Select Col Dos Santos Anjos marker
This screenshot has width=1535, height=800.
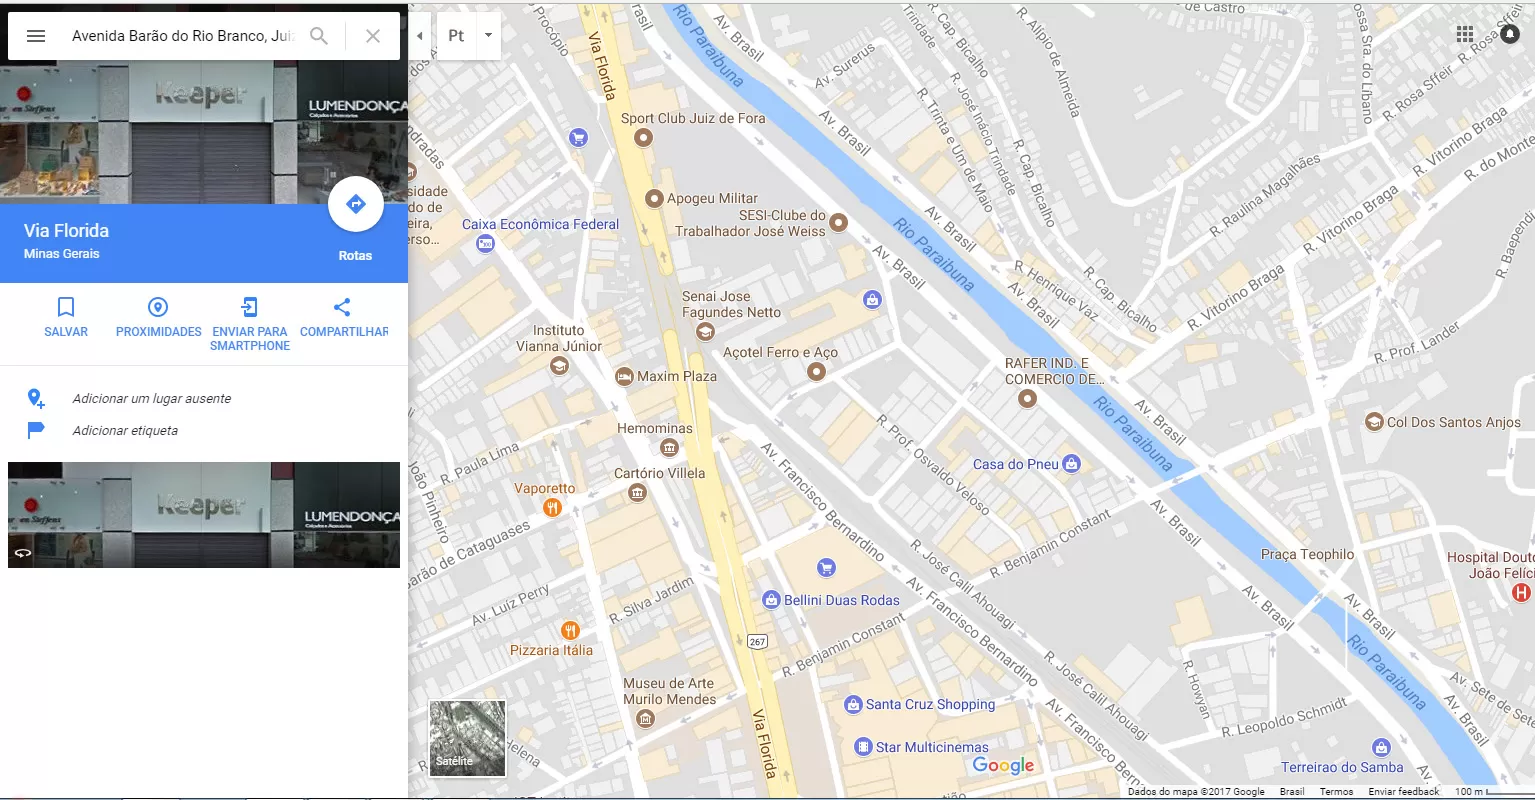point(1374,422)
